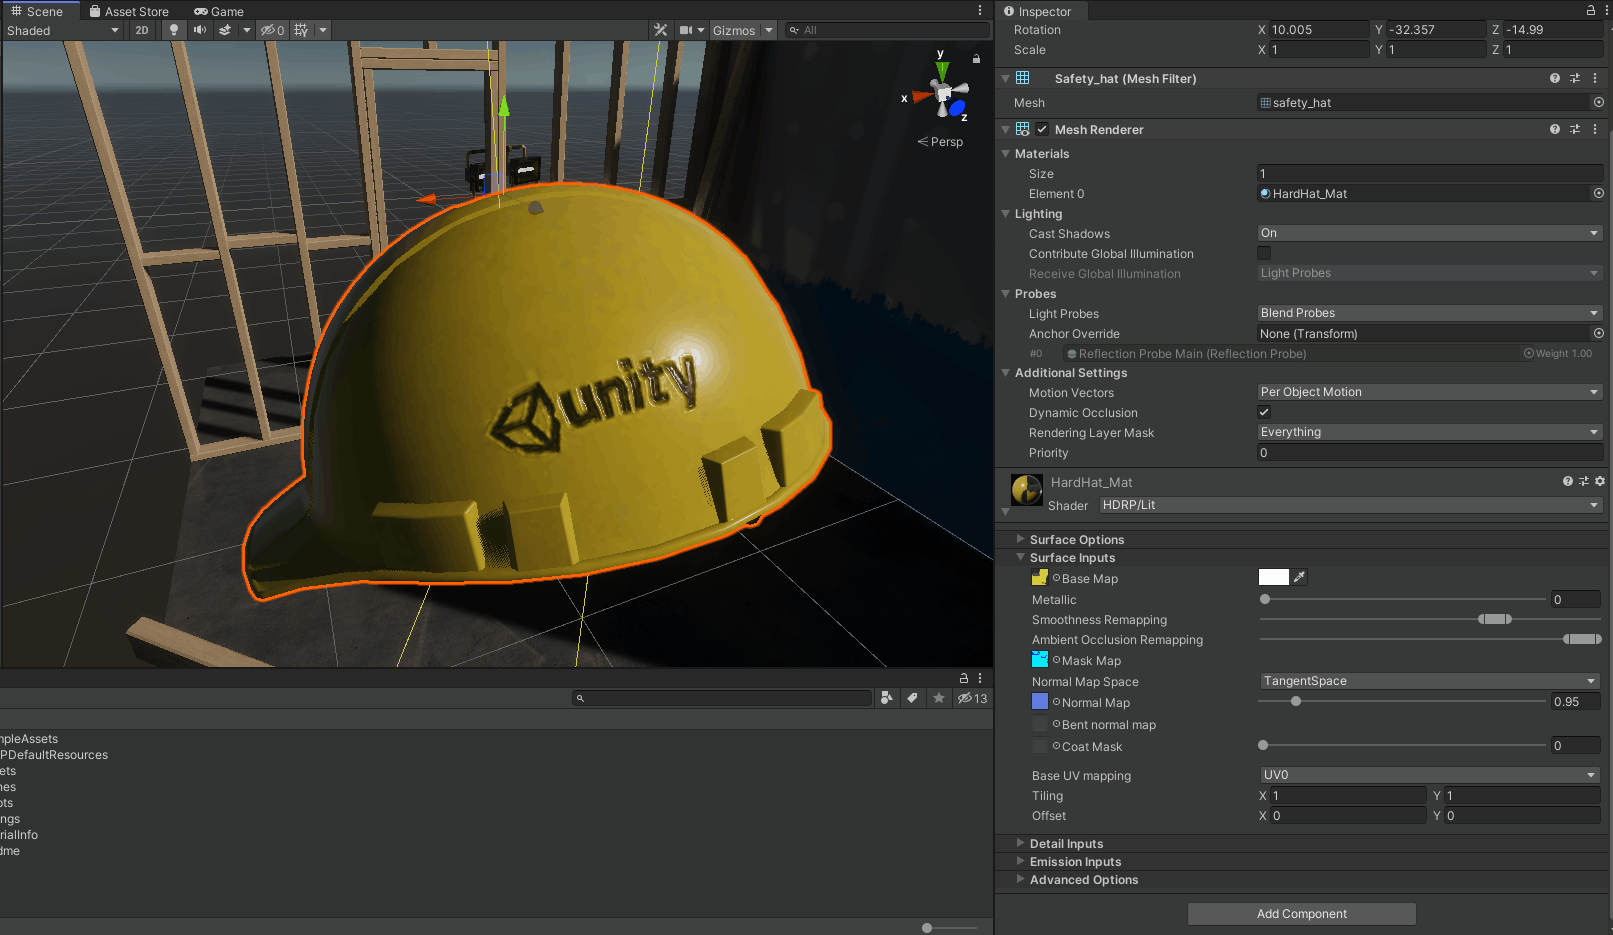The width and height of the screenshot is (1613, 935).
Task: Open the Shaded draw mode dropdown
Action: [62, 30]
